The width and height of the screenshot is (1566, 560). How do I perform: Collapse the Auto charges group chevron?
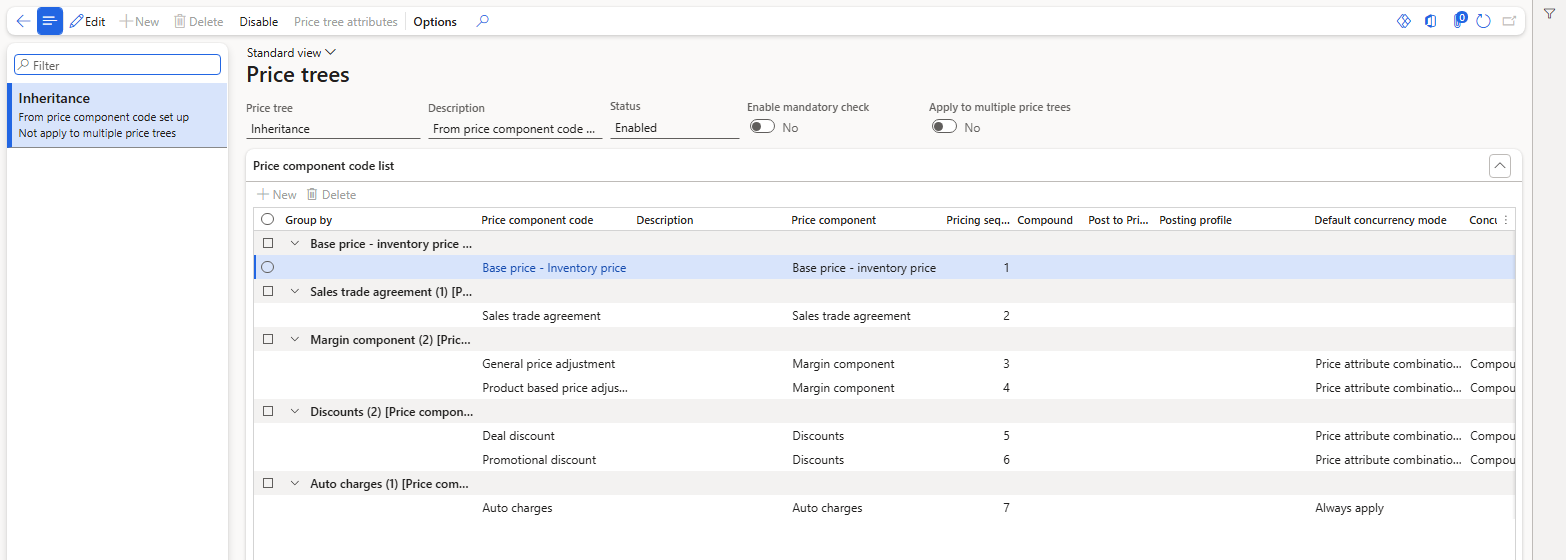(x=295, y=483)
